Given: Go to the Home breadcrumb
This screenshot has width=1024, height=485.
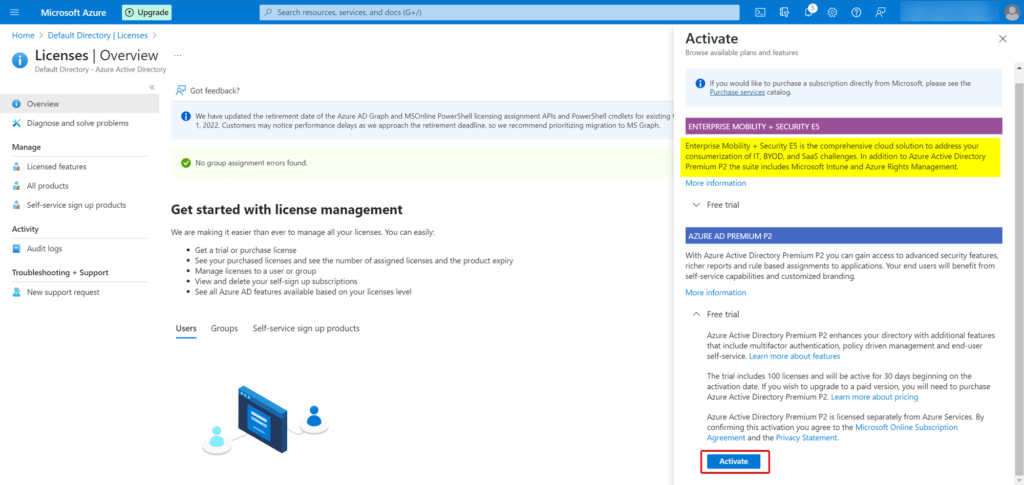Looking at the screenshot, I should pos(23,35).
